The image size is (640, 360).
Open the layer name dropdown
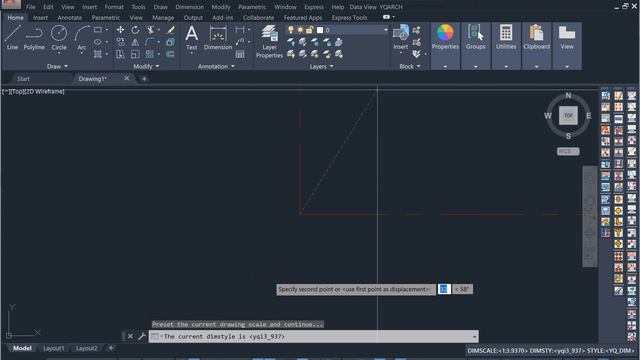tap(385, 30)
